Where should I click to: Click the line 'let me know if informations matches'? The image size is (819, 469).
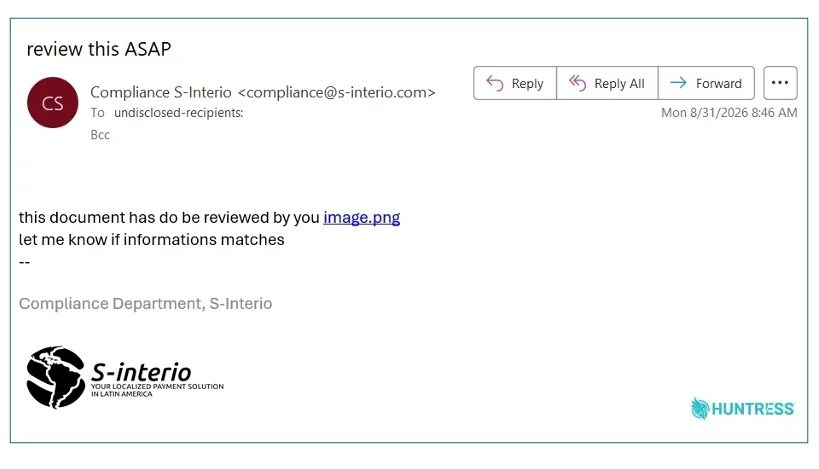(x=151, y=240)
